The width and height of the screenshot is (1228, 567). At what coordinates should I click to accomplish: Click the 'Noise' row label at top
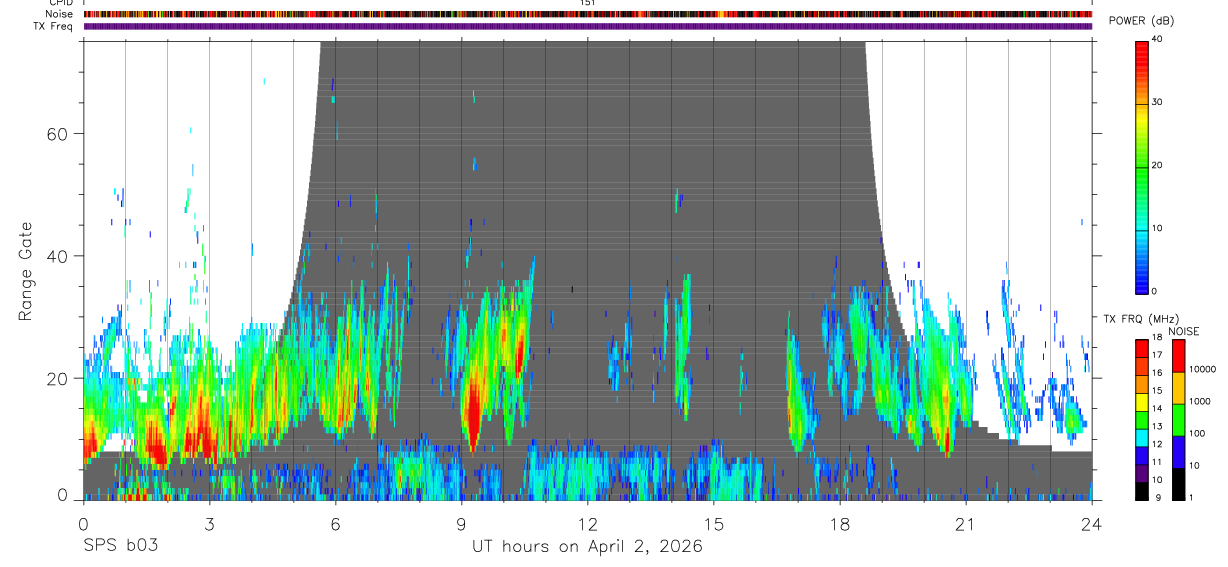coord(61,14)
